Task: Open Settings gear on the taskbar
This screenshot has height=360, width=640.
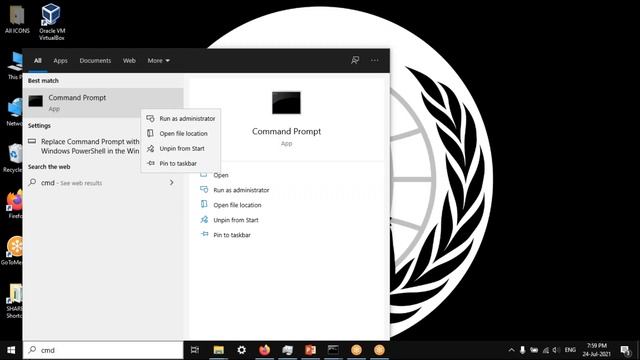Action: [x=241, y=350]
